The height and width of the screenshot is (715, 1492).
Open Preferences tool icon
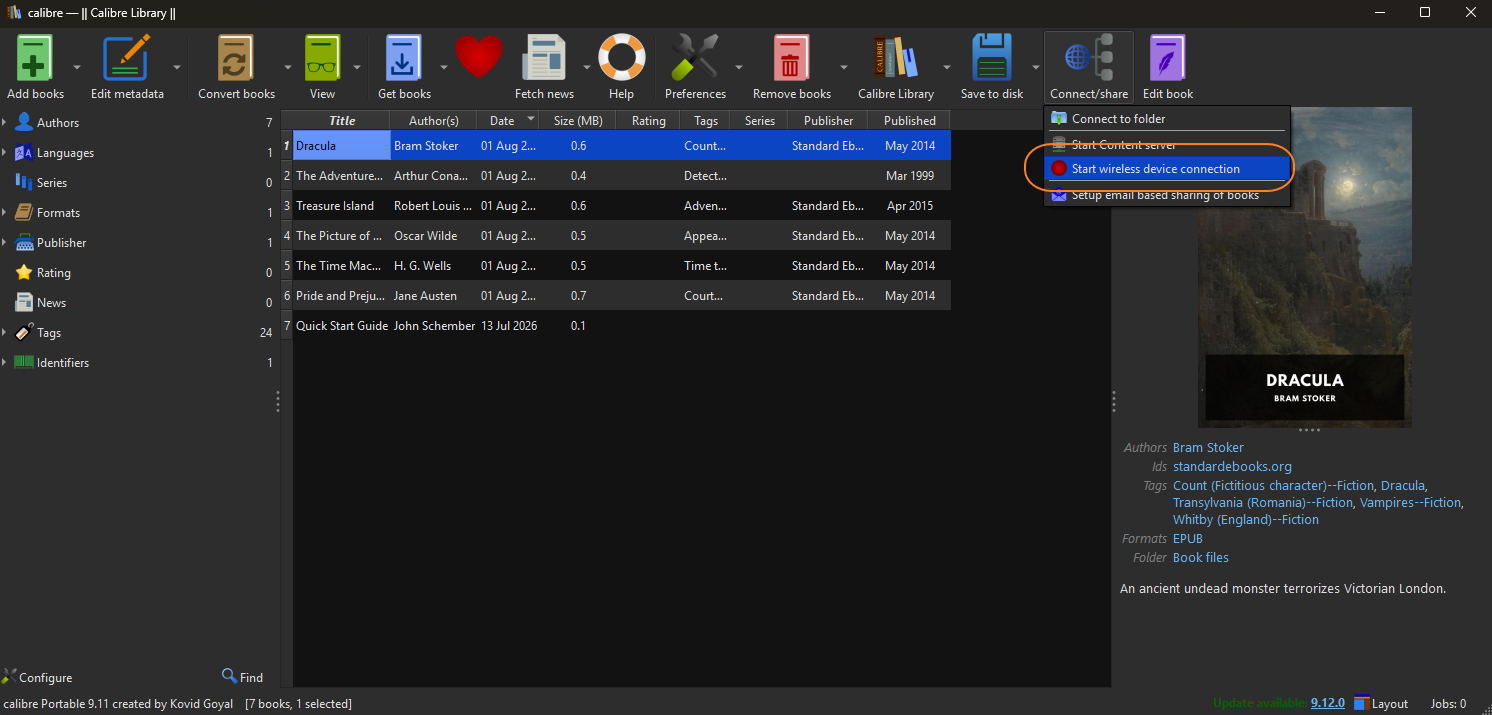click(x=695, y=58)
